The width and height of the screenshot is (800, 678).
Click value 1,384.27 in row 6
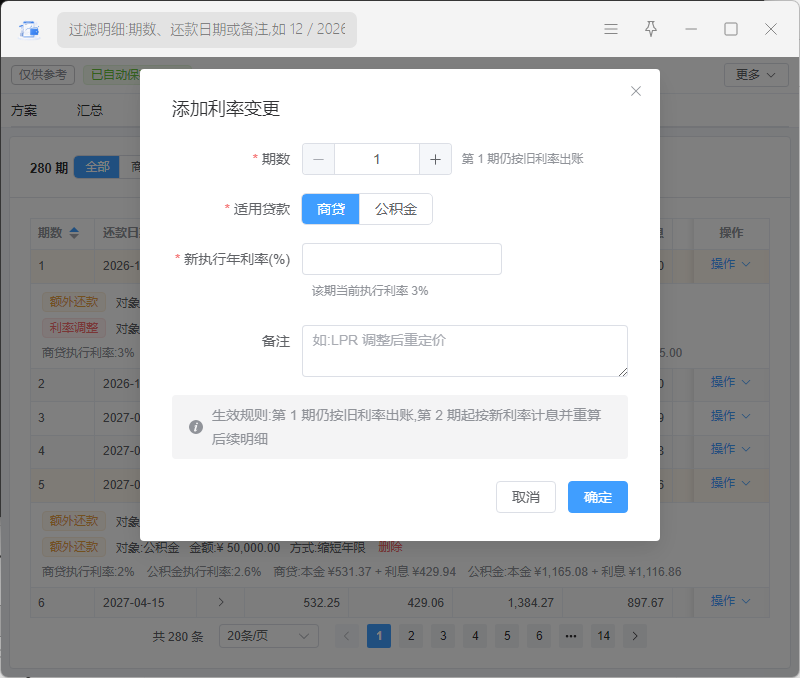click(x=531, y=603)
